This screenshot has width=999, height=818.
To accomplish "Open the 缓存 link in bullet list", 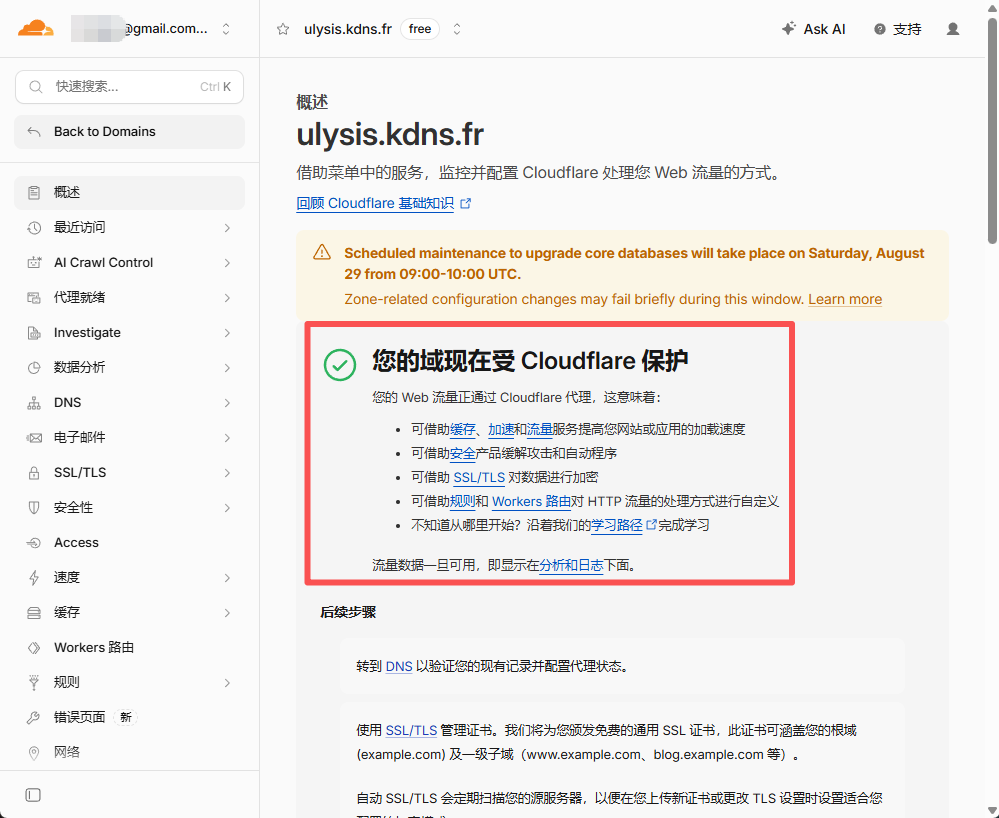I will (463, 429).
